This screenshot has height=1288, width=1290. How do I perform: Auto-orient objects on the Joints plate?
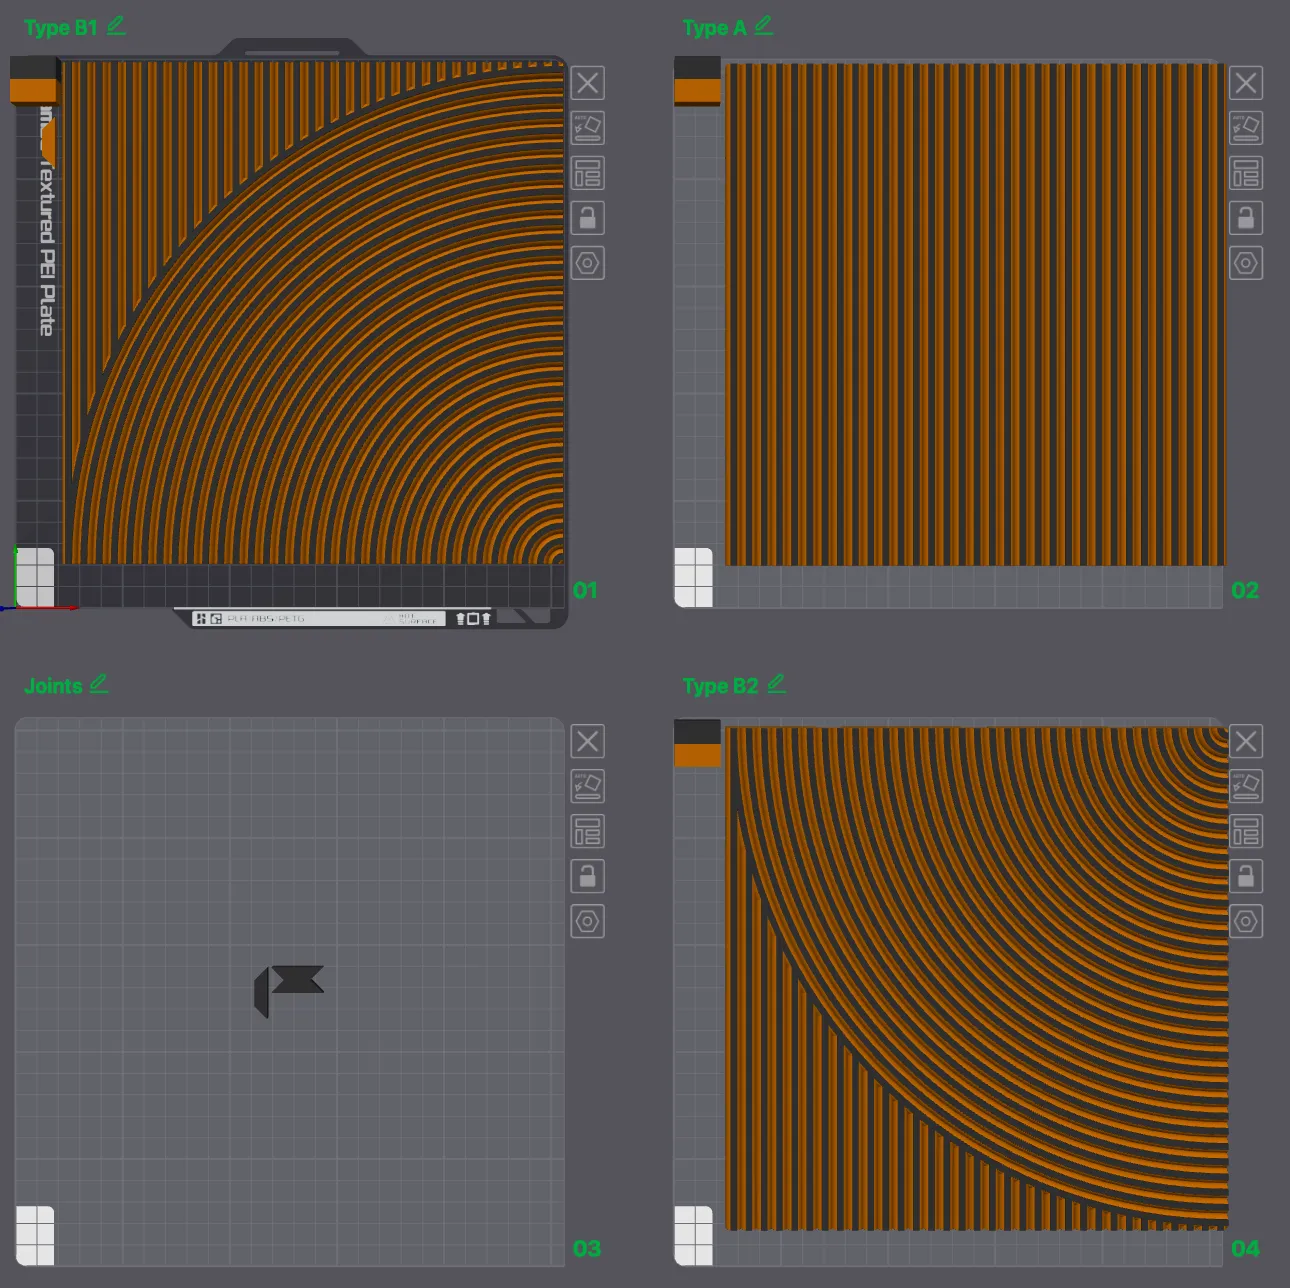click(587, 786)
